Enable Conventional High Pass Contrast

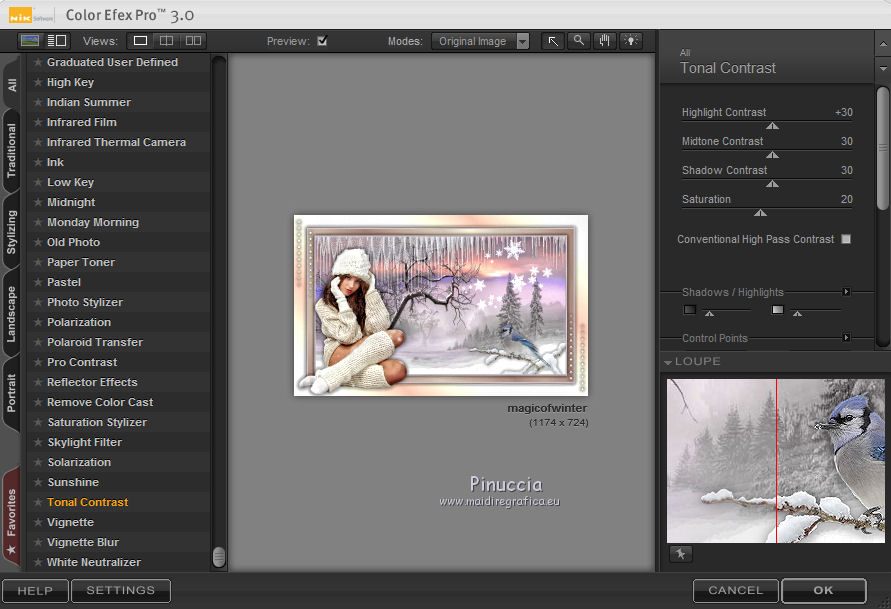(846, 240)
